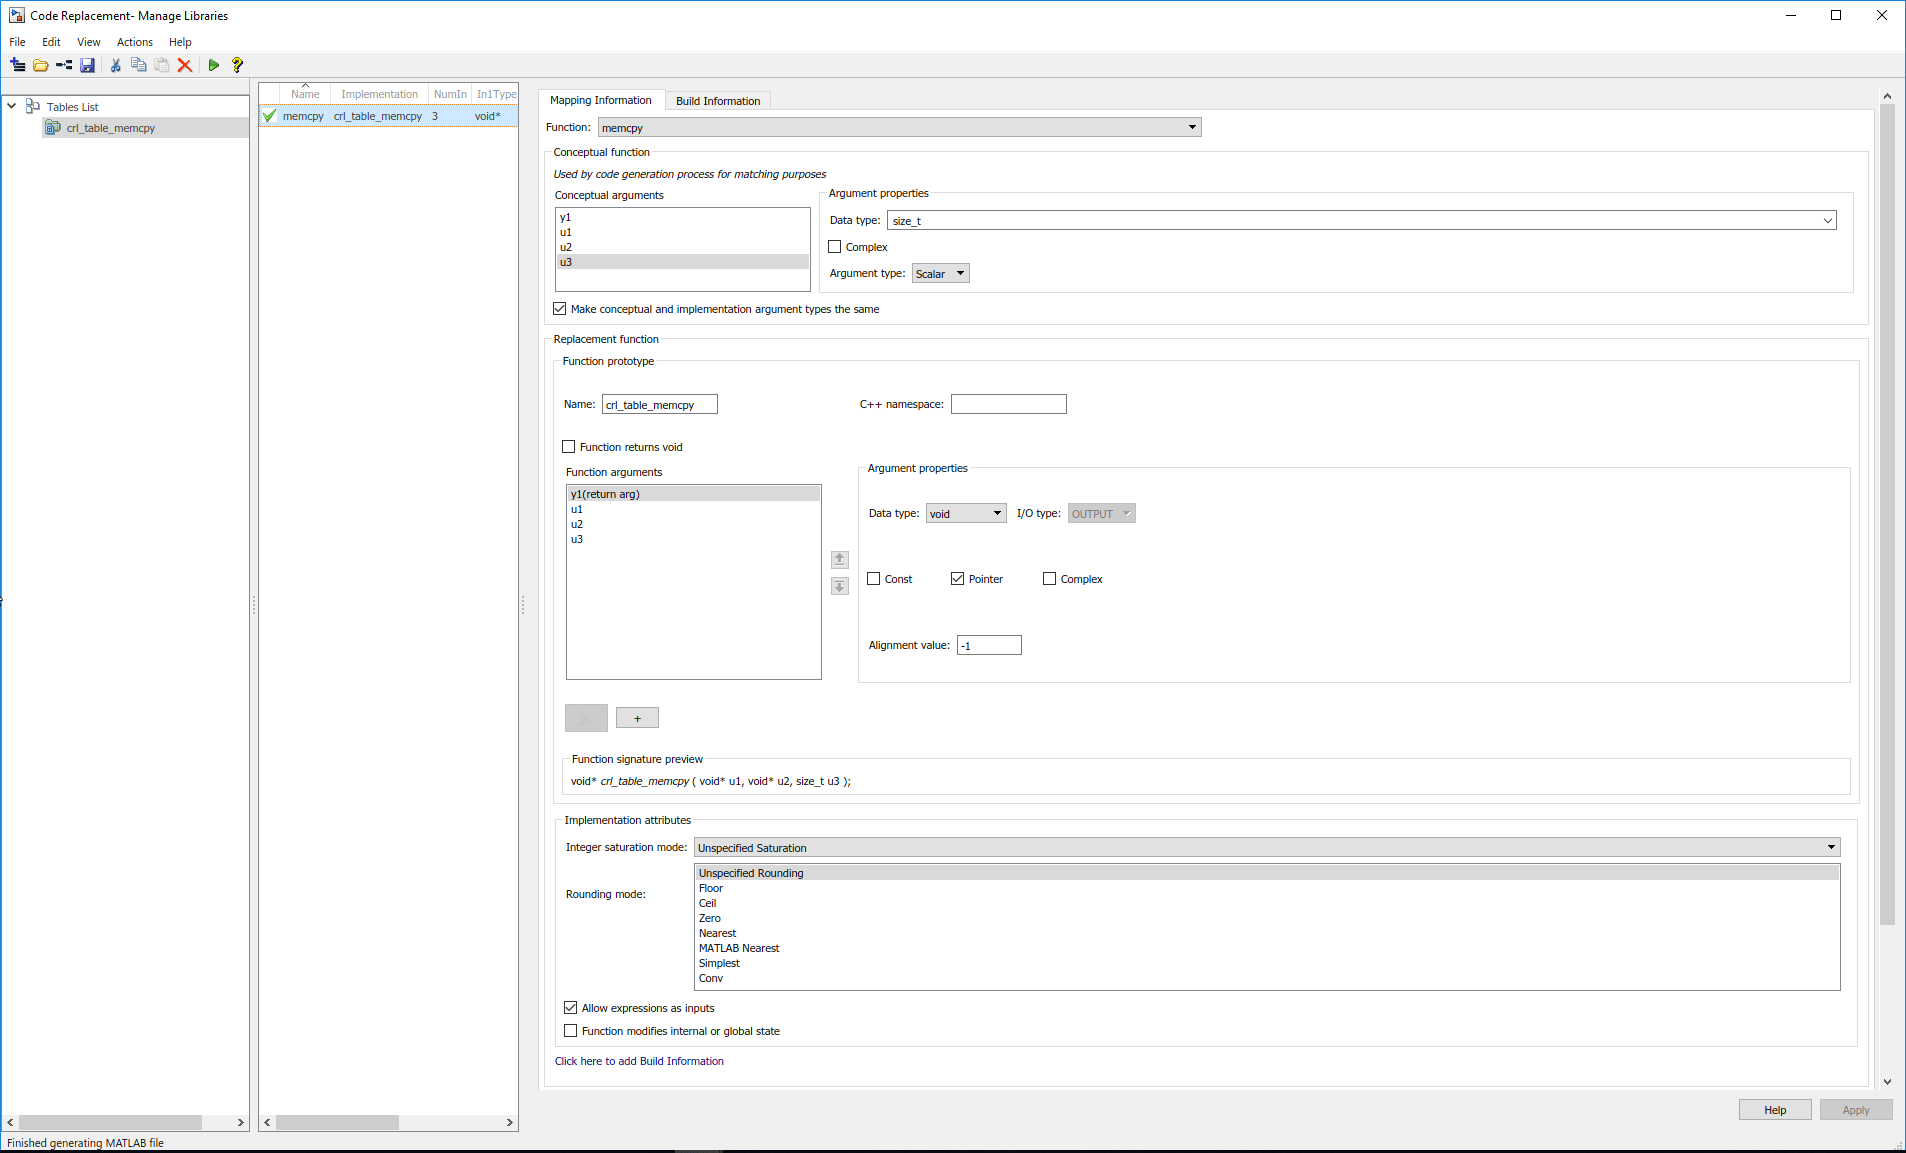The height and width of the screenshot is (1153, 1906).
Task: Click the Help button at bottom right
Action: (1775, 1110)
